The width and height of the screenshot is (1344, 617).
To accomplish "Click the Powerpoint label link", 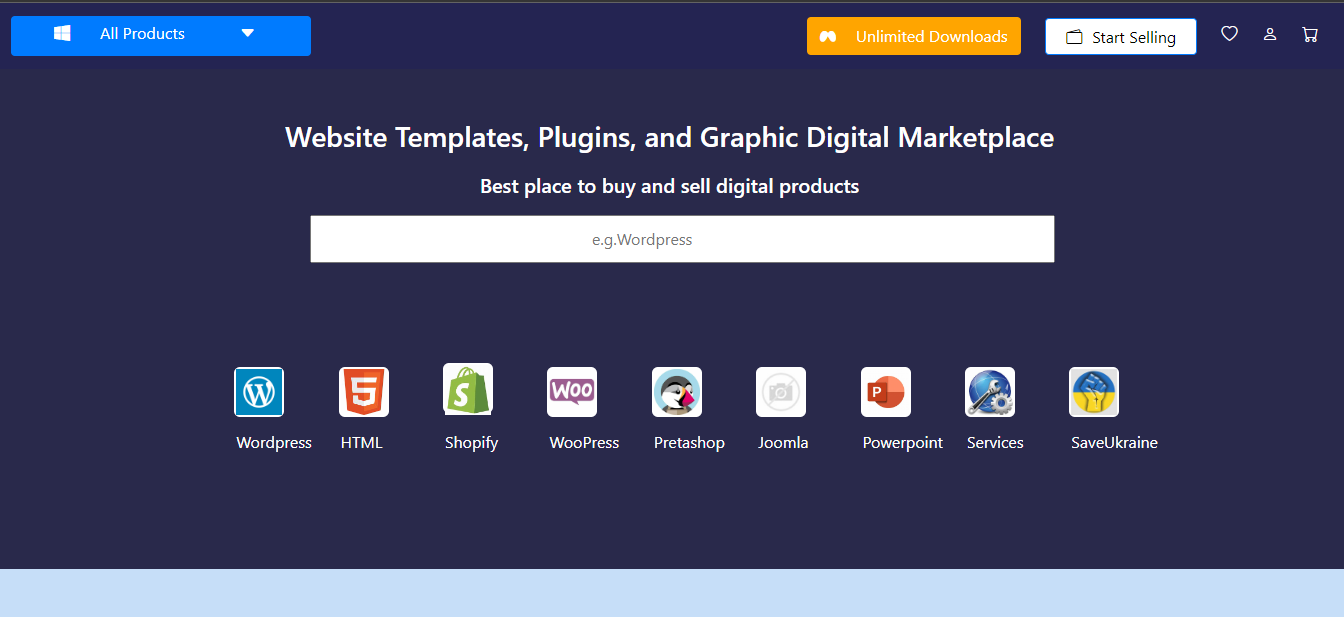I will pos(902,443).
